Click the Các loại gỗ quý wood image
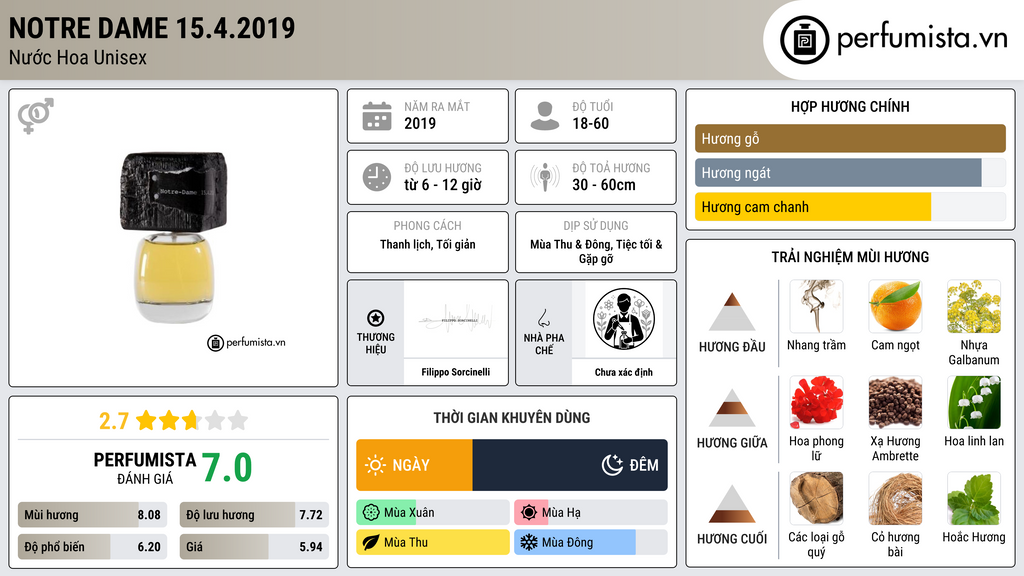 (816, 498)
